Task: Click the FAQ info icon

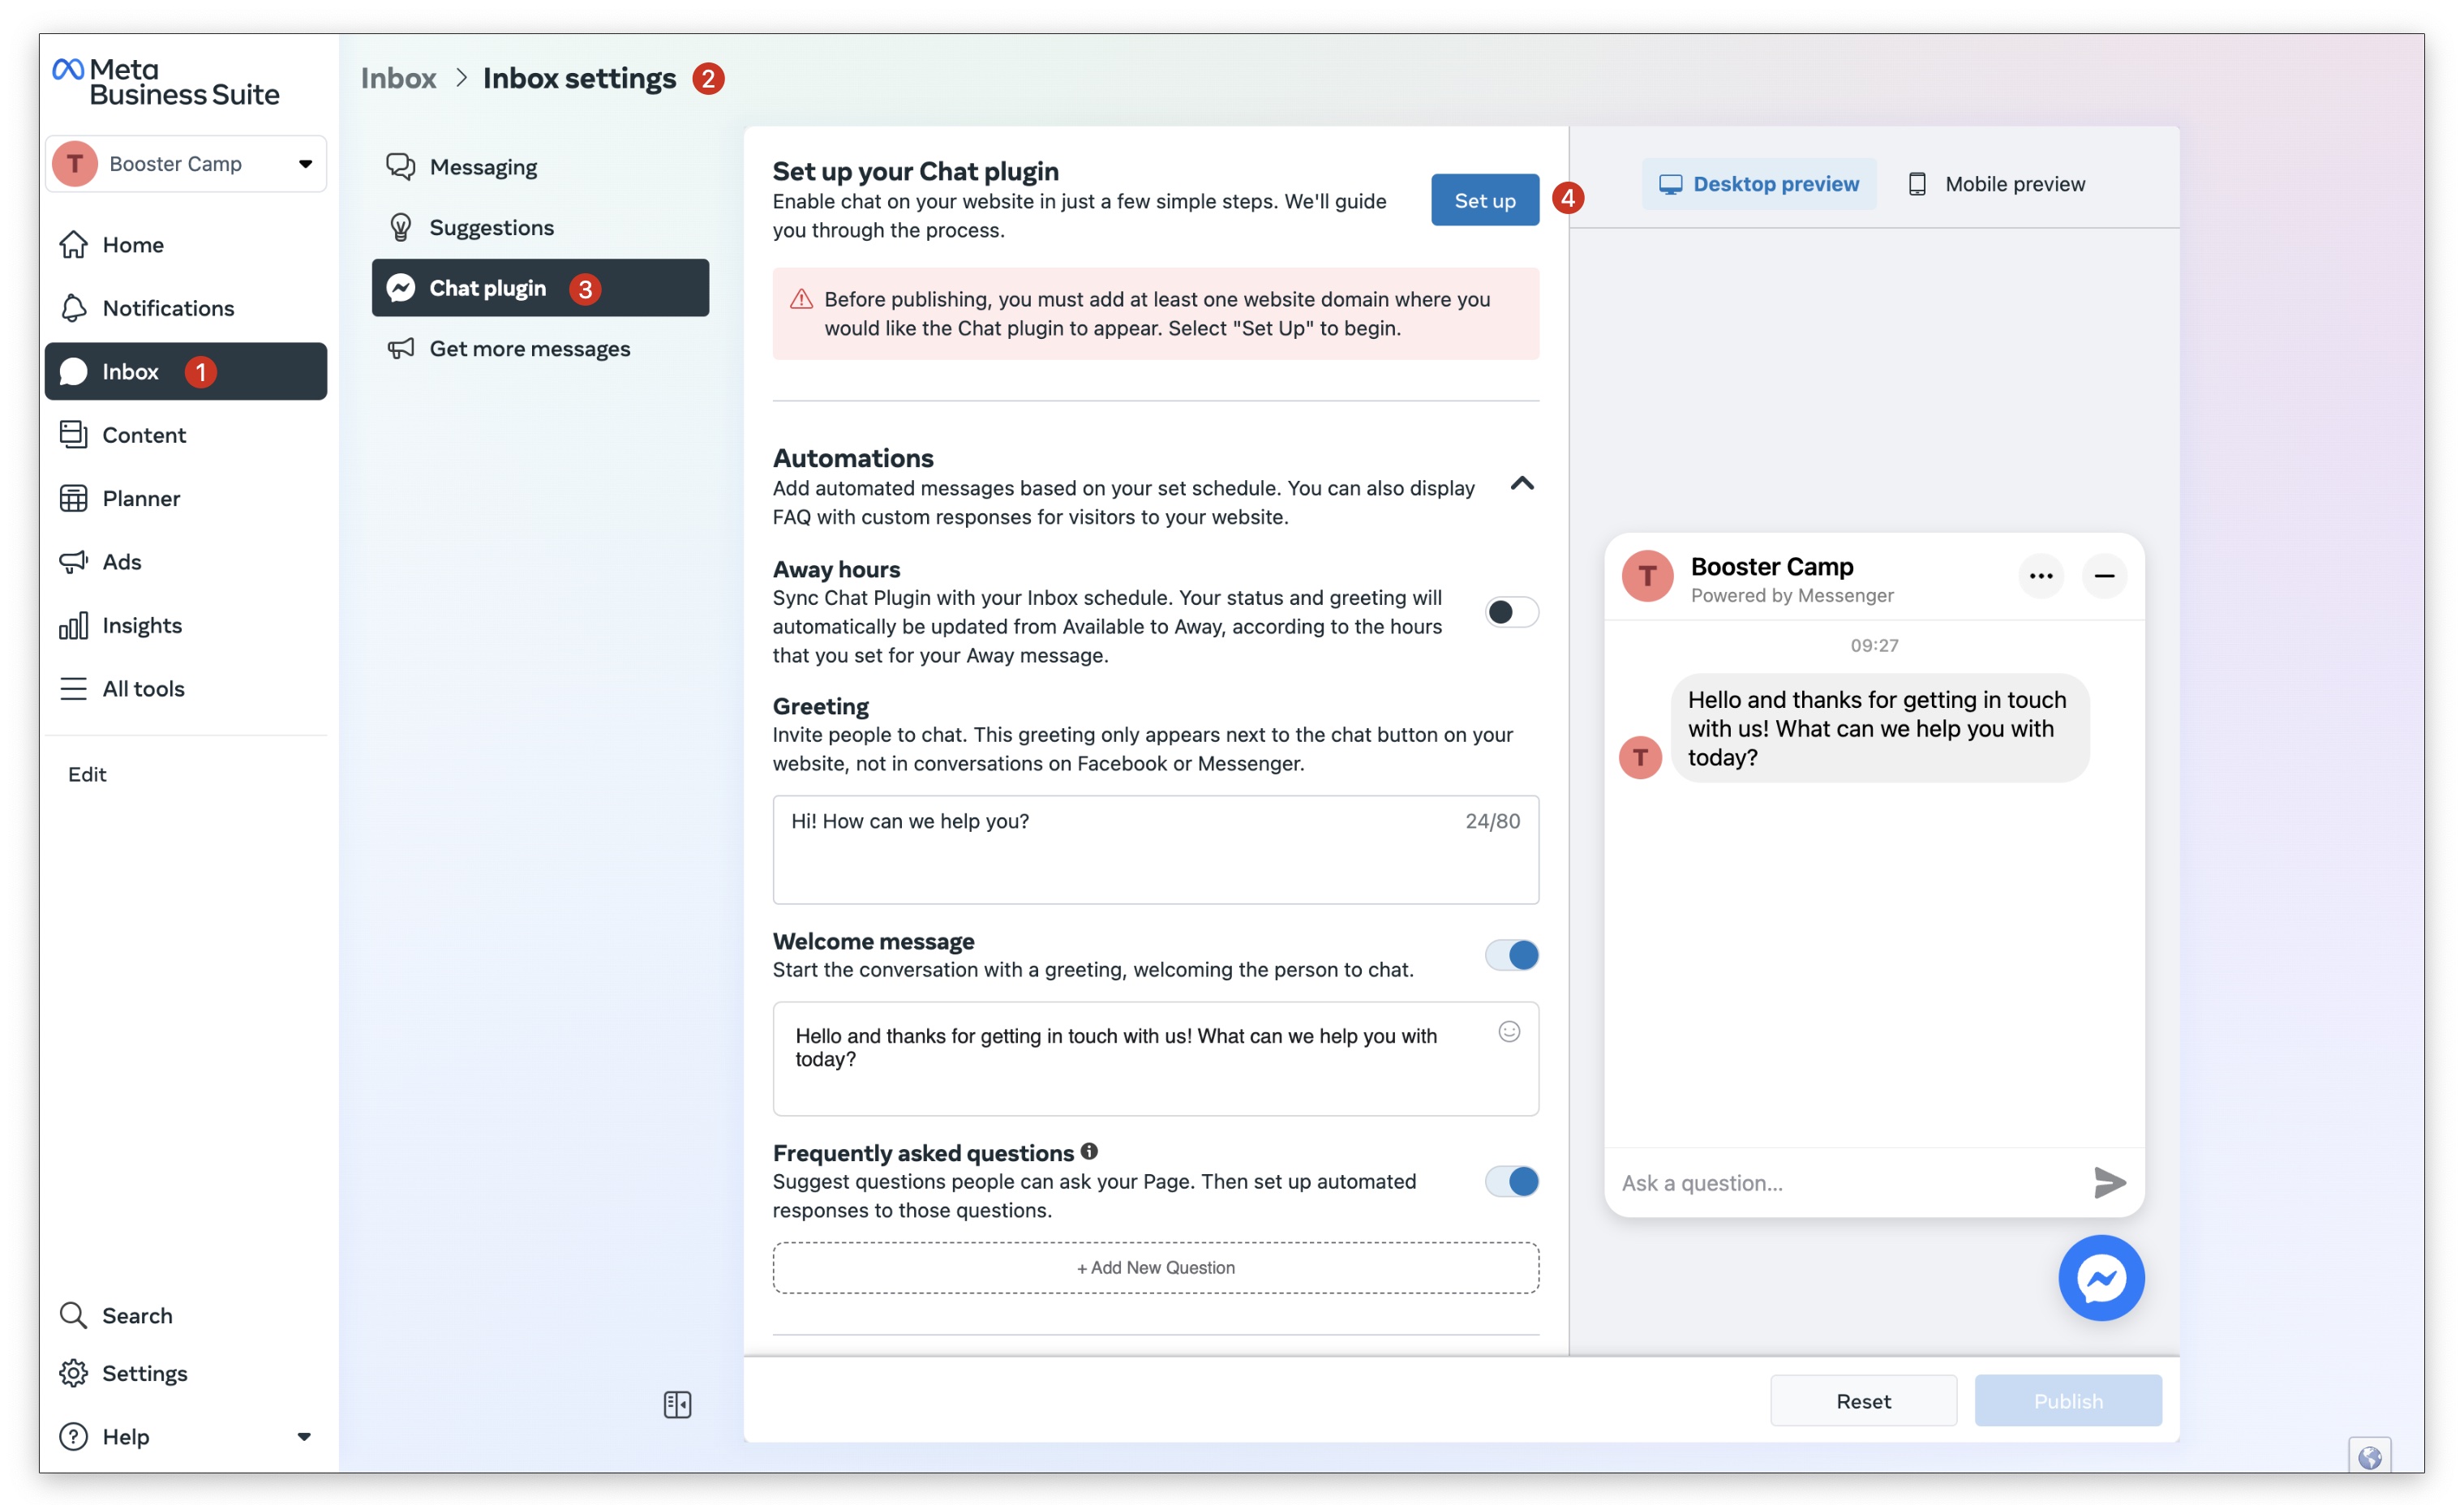Action: click(1089, 1151)
